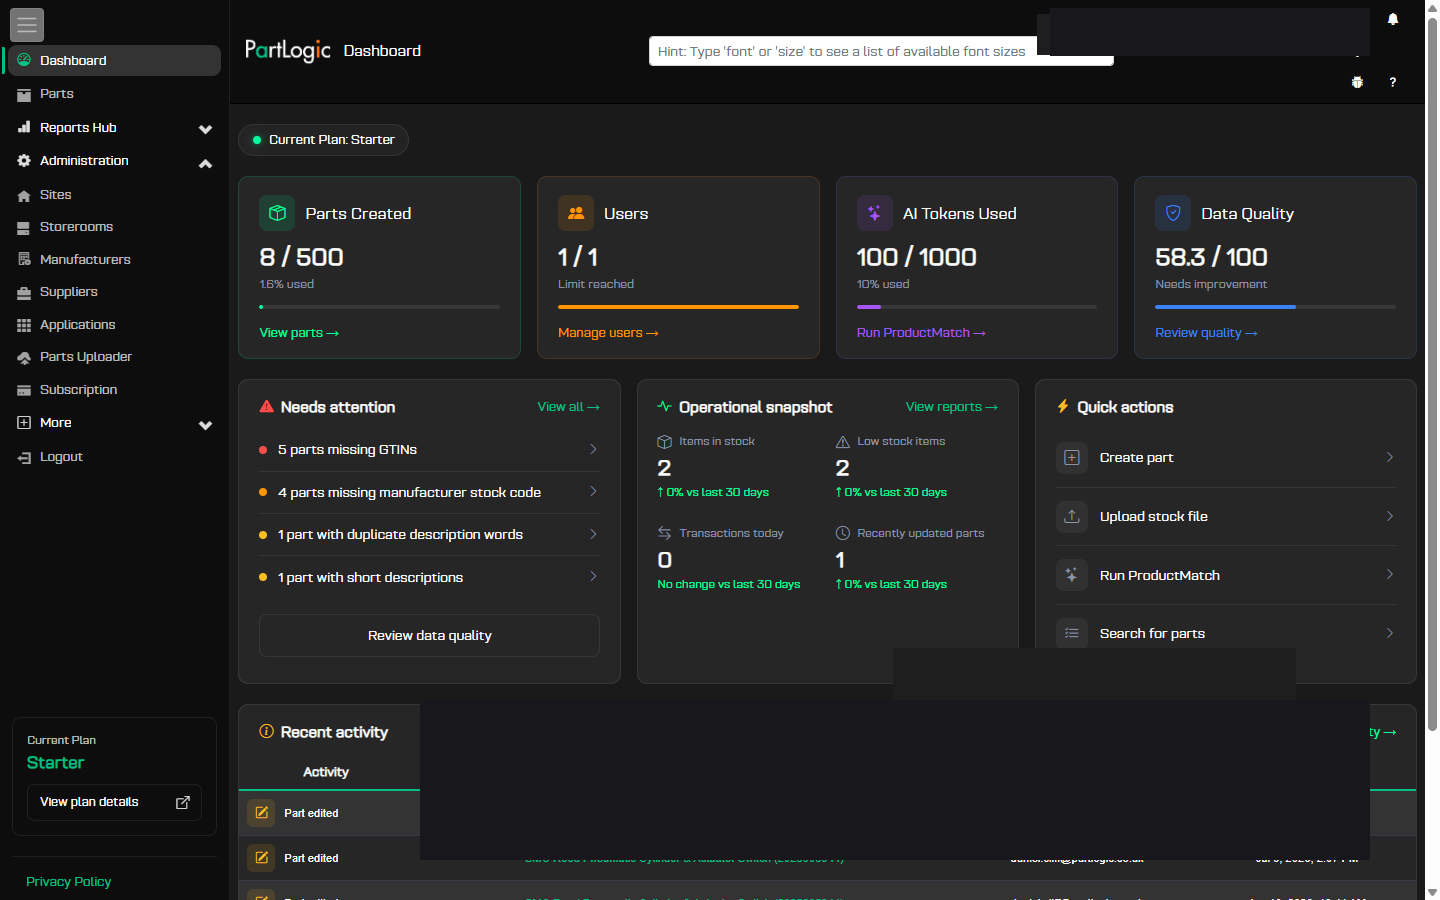The image size is (1440, 900).
Task: Toggle the hamburger sidebar menu
Action: coord(27,24)
